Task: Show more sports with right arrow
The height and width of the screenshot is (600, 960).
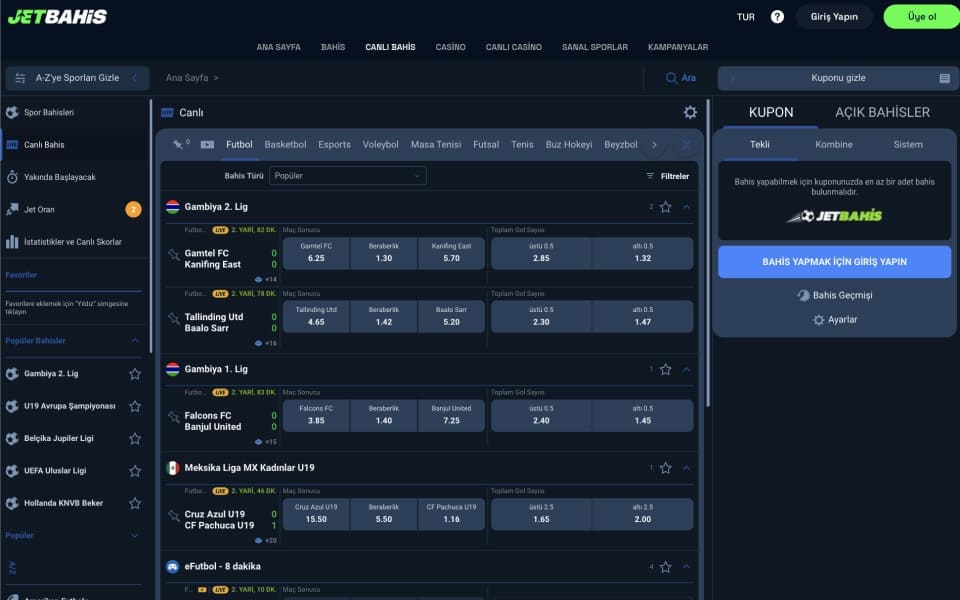Action: pos(654,145)
